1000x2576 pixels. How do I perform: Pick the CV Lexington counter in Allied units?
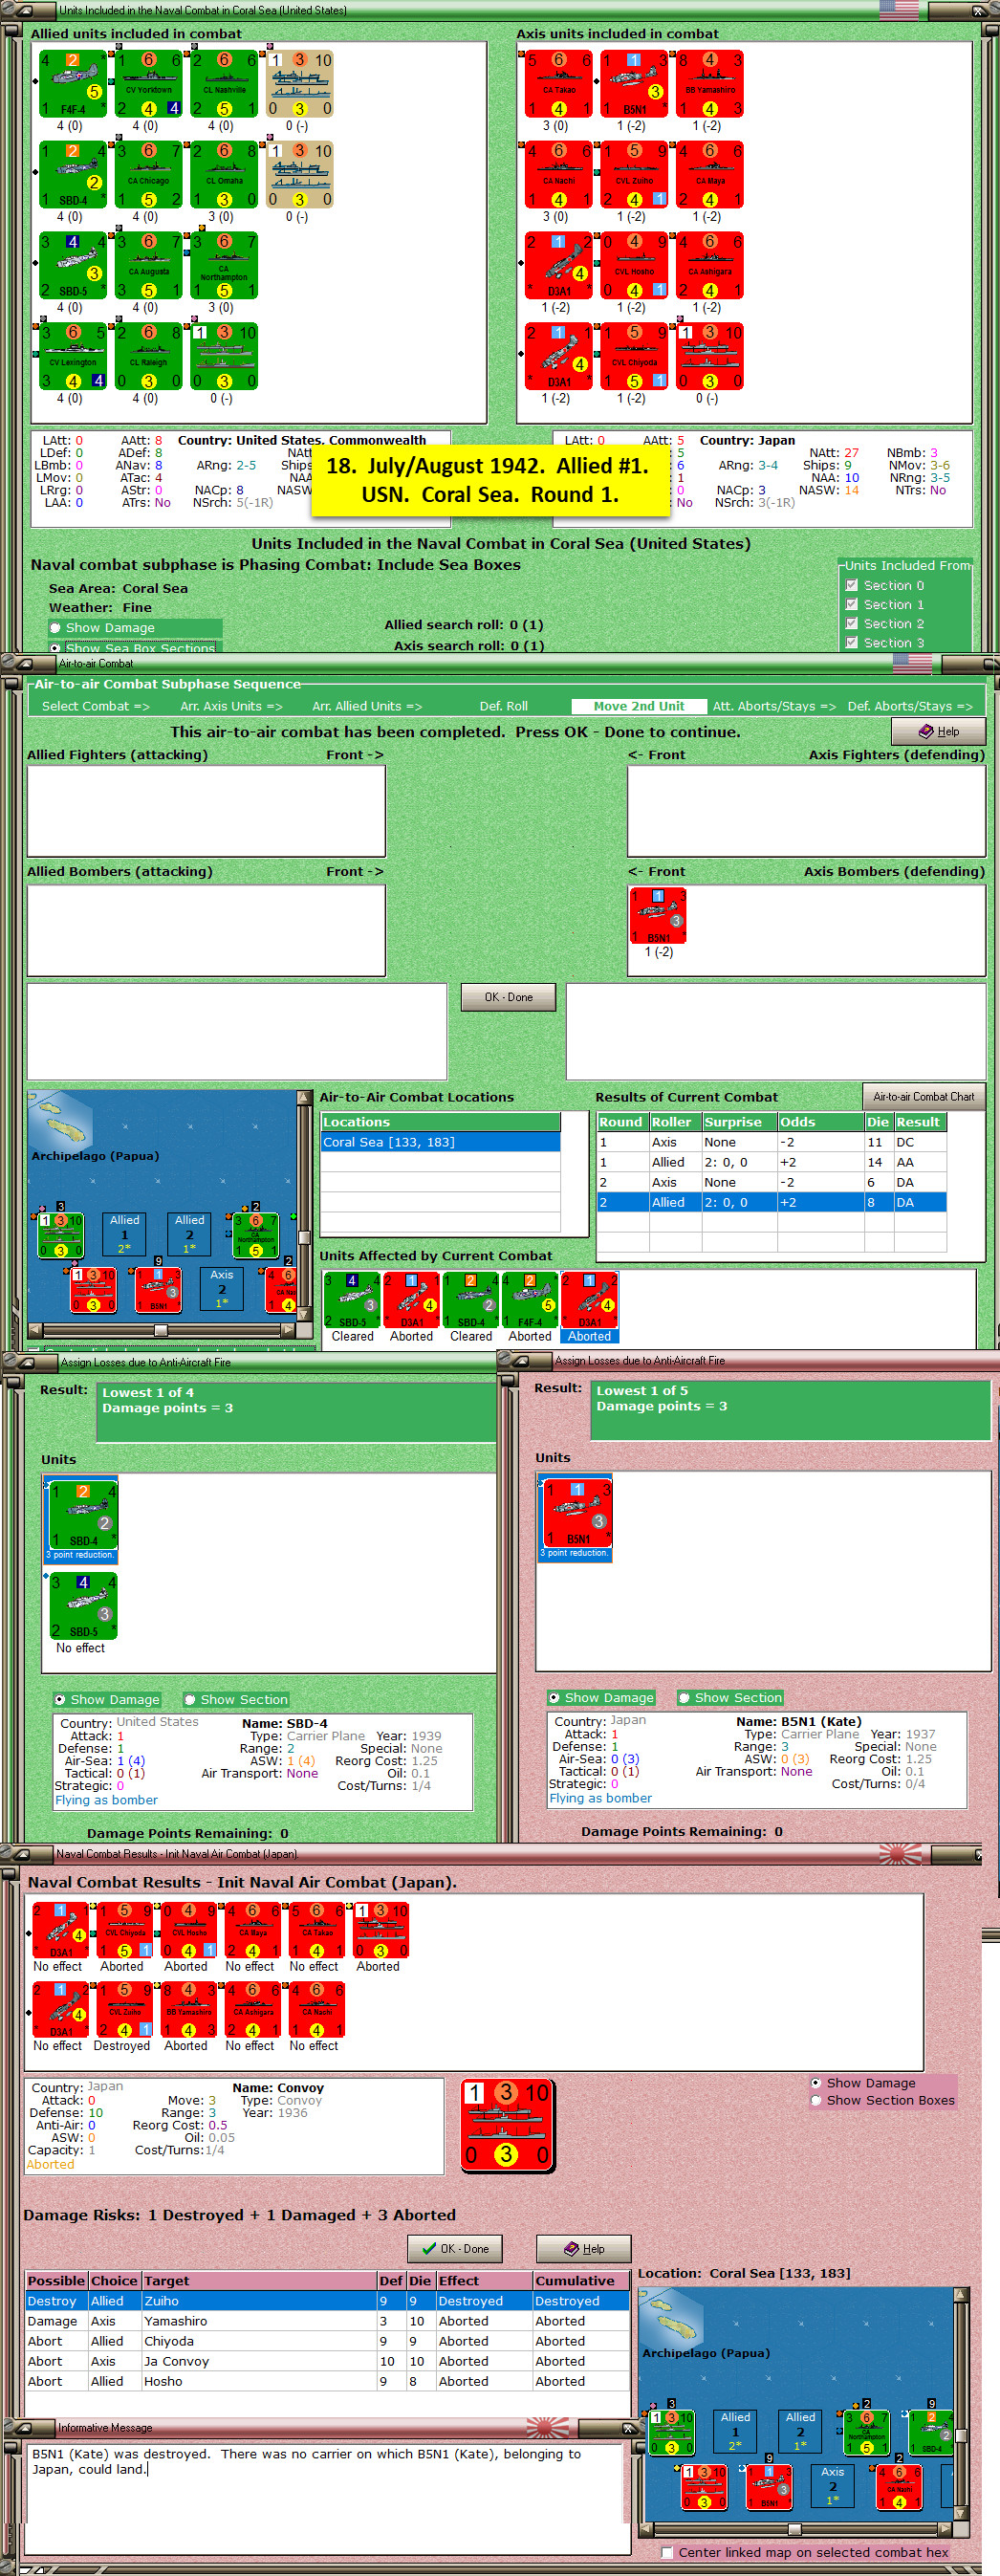click(x=73, y=356)
